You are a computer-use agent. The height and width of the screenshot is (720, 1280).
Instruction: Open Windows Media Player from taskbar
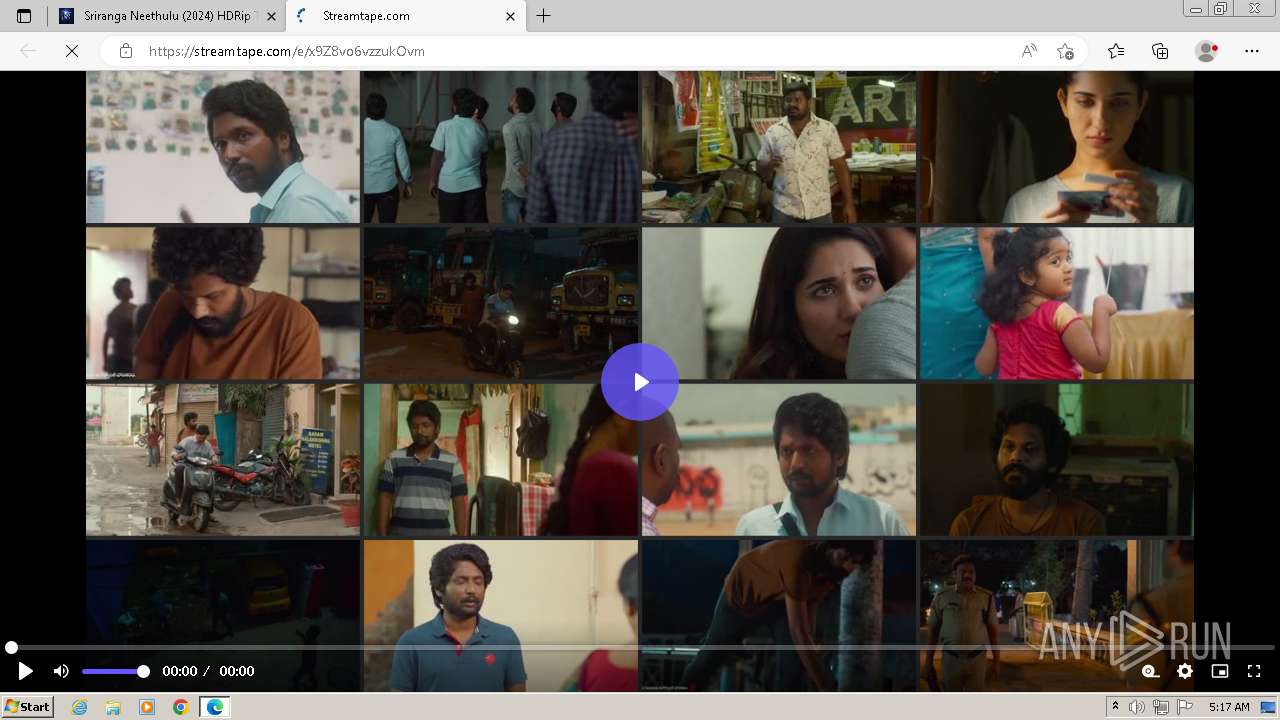point(147,707)
